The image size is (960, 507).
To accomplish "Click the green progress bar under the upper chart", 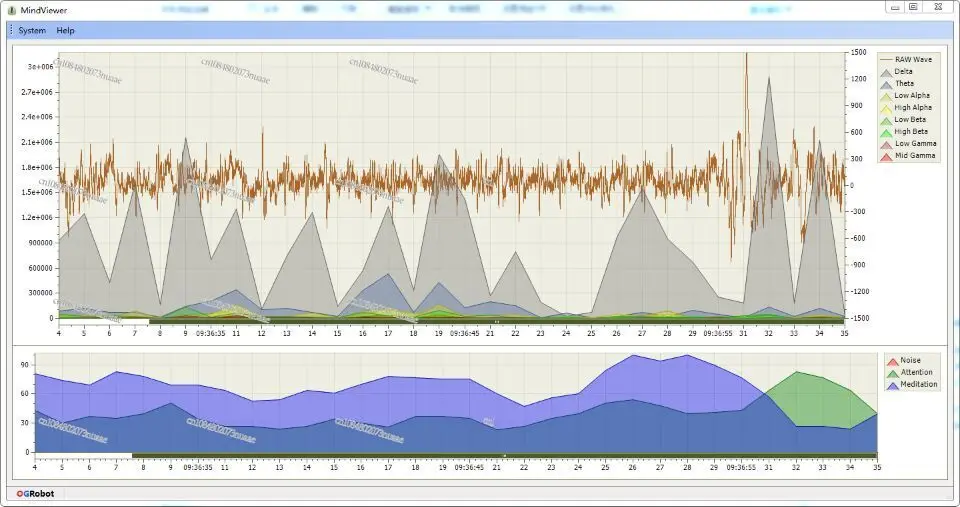I will point(497,321).
